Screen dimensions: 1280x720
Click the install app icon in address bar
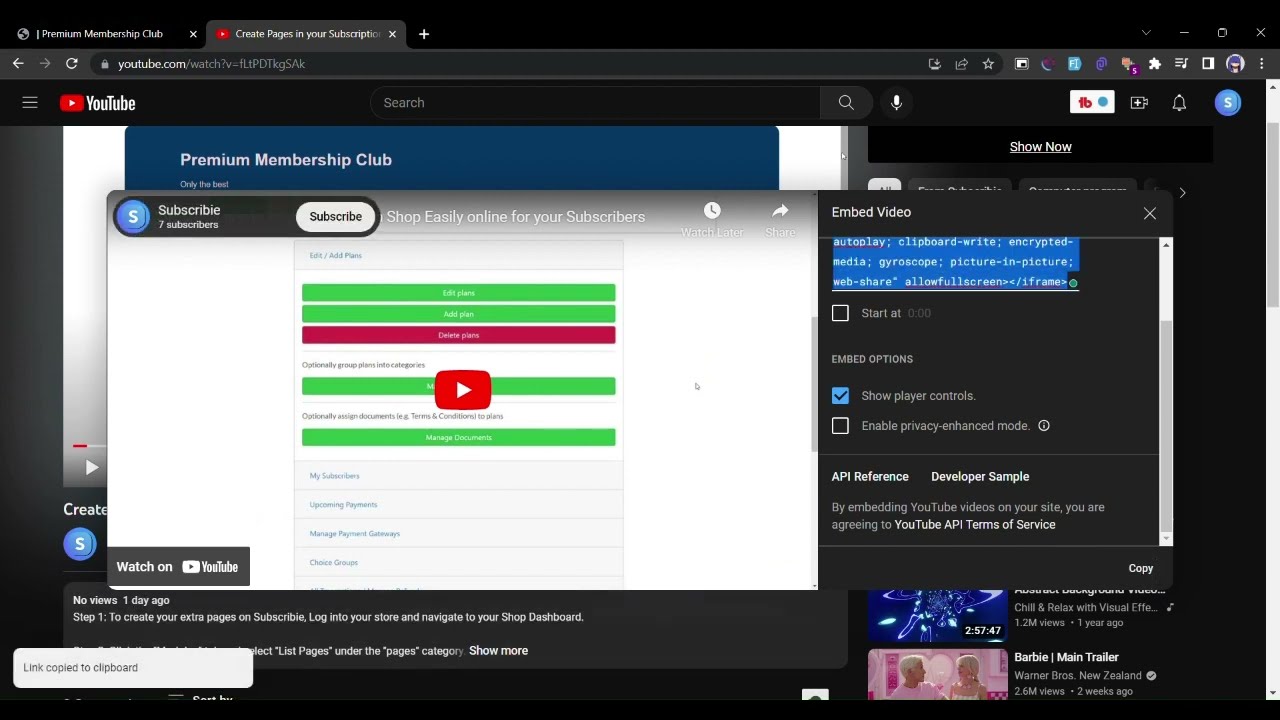(934, 64)
